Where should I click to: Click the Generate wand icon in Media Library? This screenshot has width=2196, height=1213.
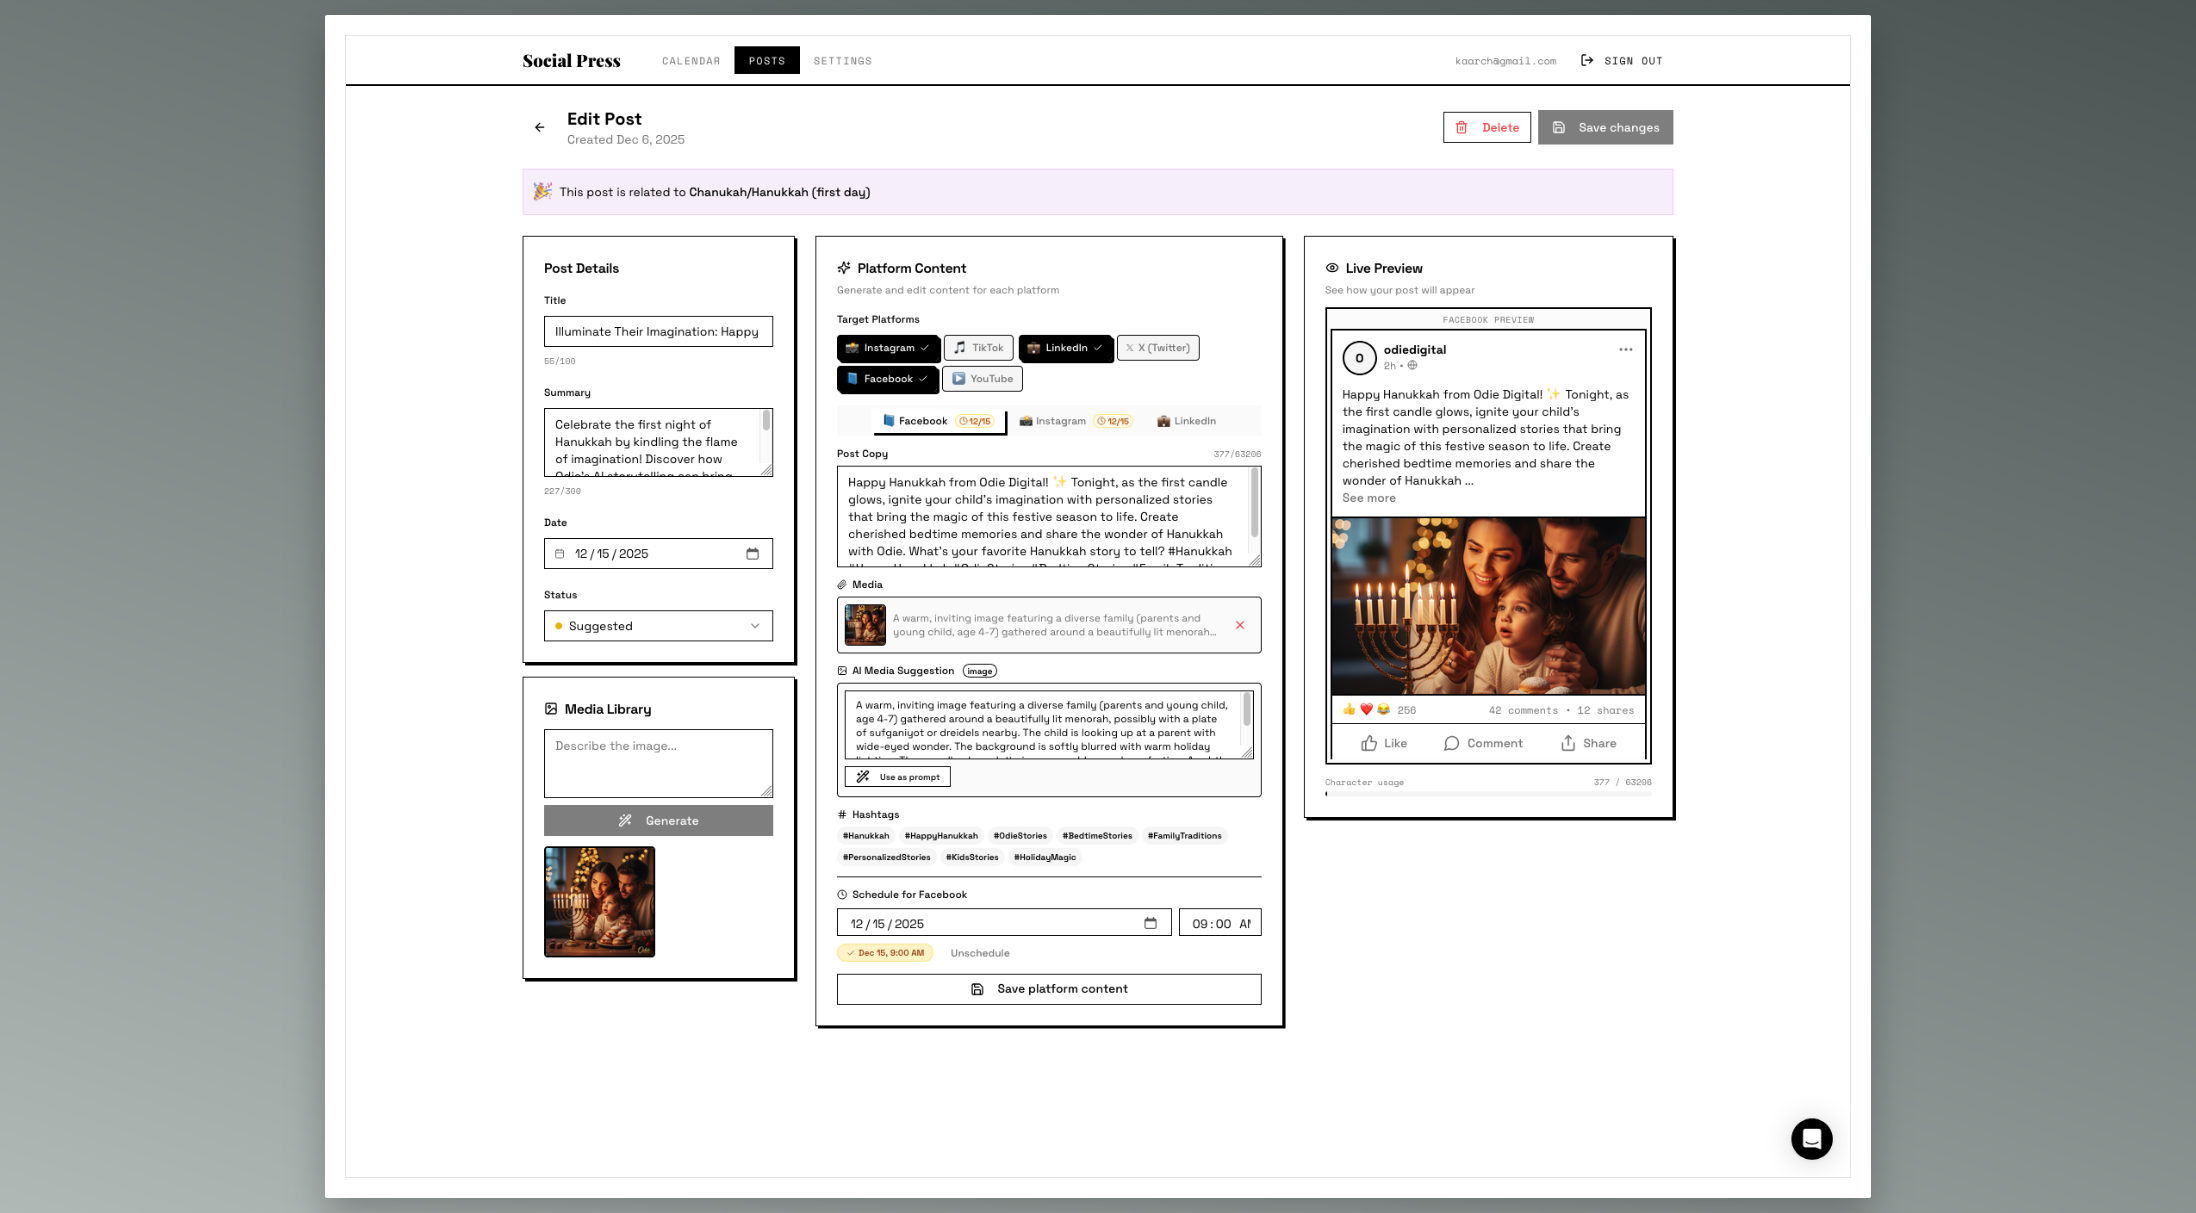625,820
